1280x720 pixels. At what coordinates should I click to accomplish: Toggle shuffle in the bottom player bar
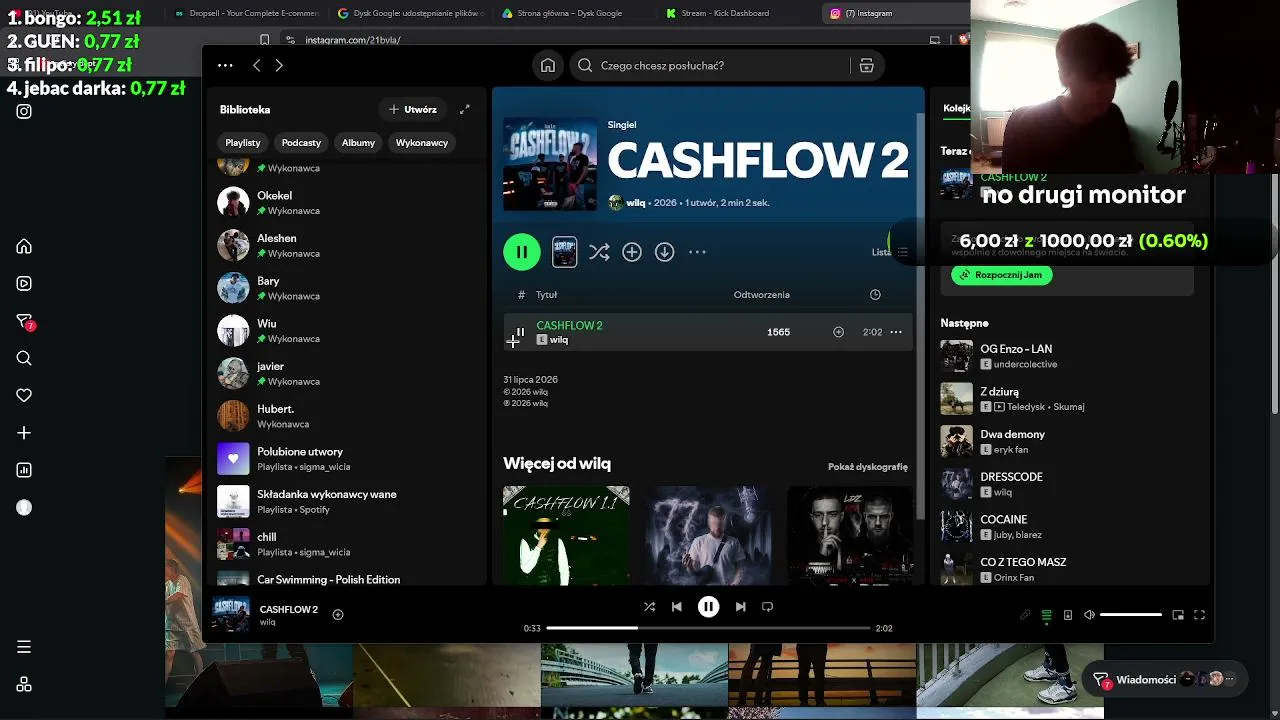click(649, 606)
